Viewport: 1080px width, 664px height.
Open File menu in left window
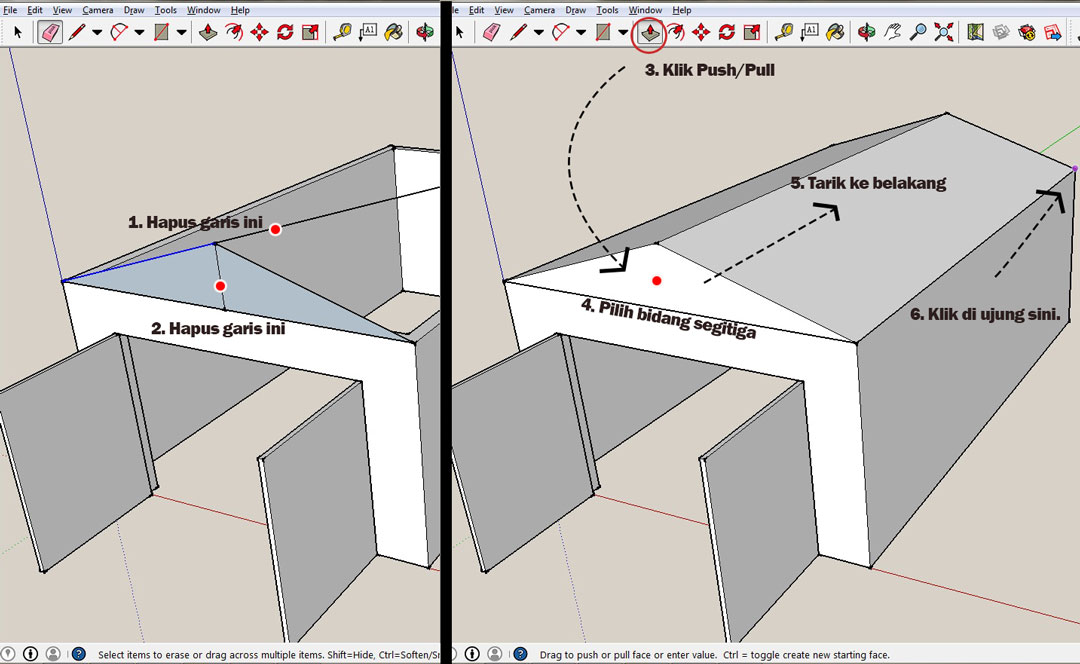click(x=10, y=10)
